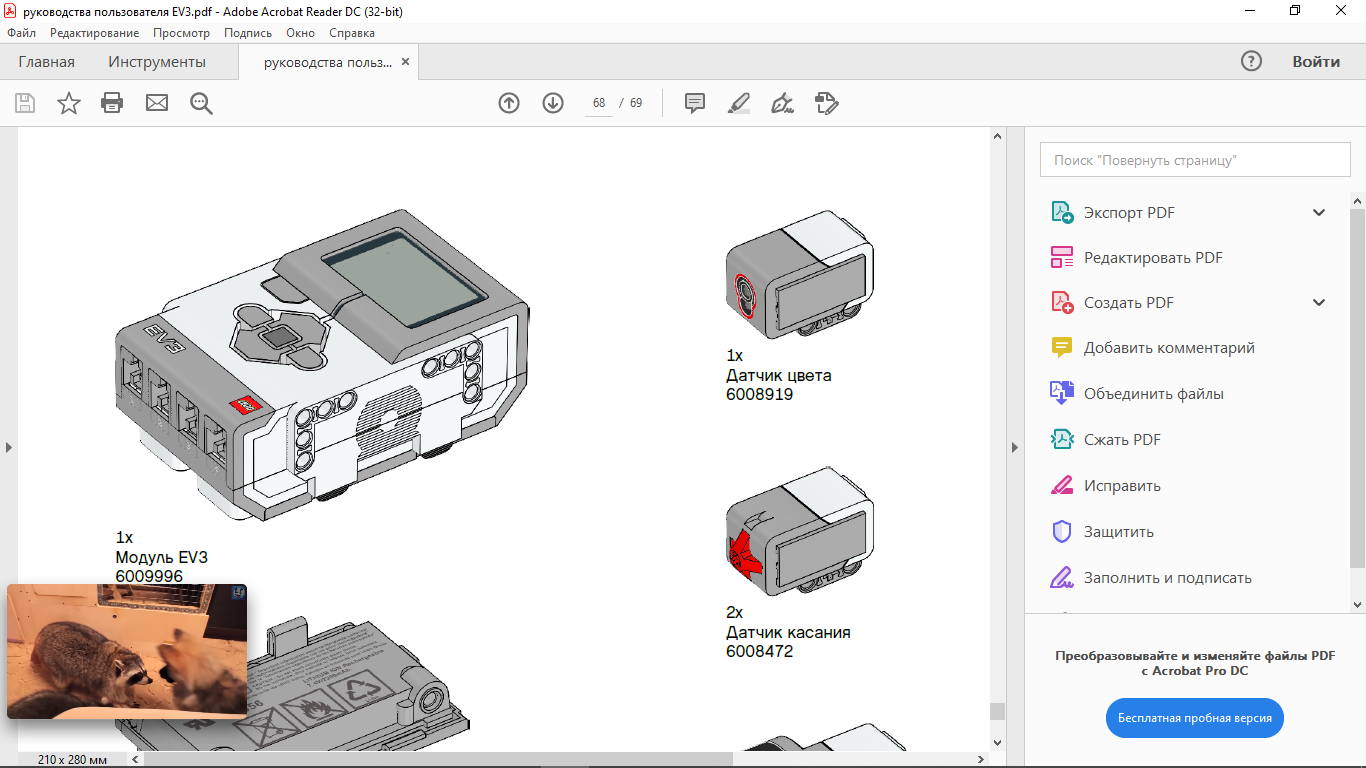Click the Добавить комментарий tool icon
This screenshot has width=1366, height=768.
pos(1061,348)
